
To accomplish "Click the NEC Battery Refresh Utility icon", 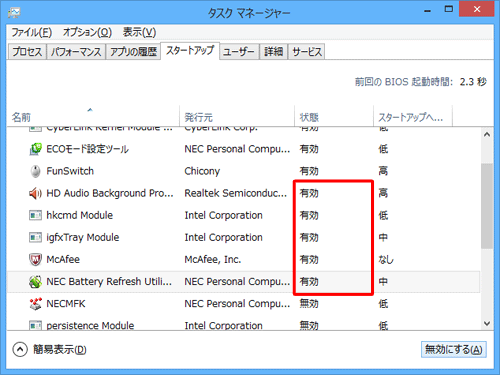I will tap(35, 282).
